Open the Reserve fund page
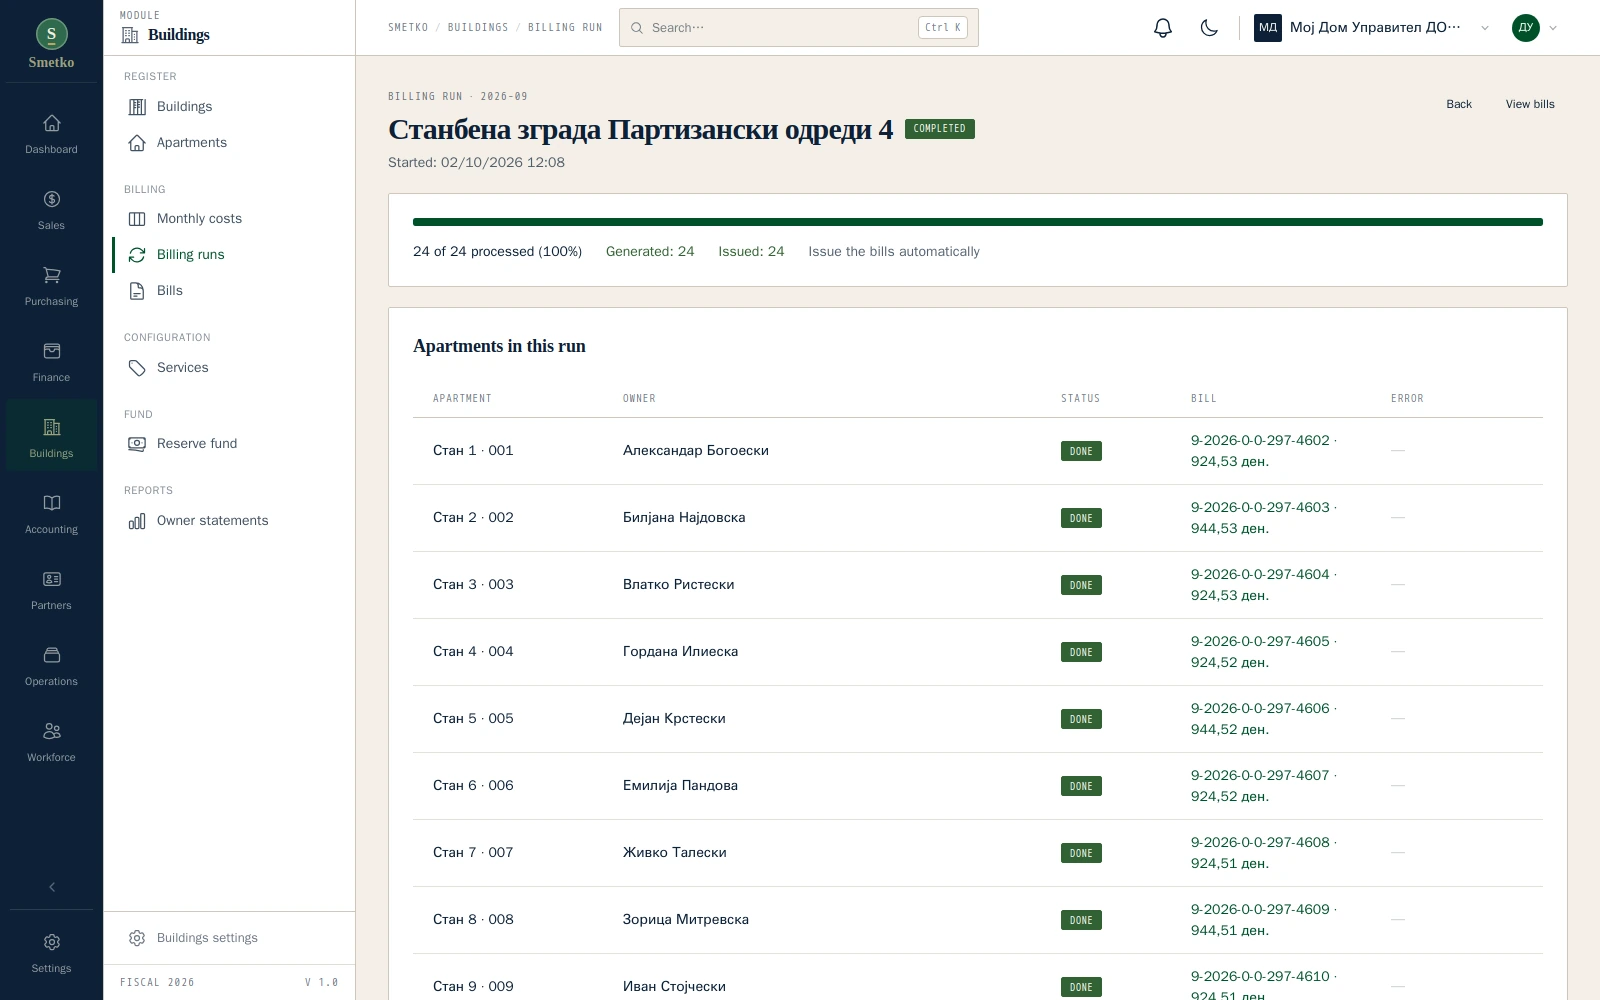Screen dimensions: 1600x1000 point(229,443)
